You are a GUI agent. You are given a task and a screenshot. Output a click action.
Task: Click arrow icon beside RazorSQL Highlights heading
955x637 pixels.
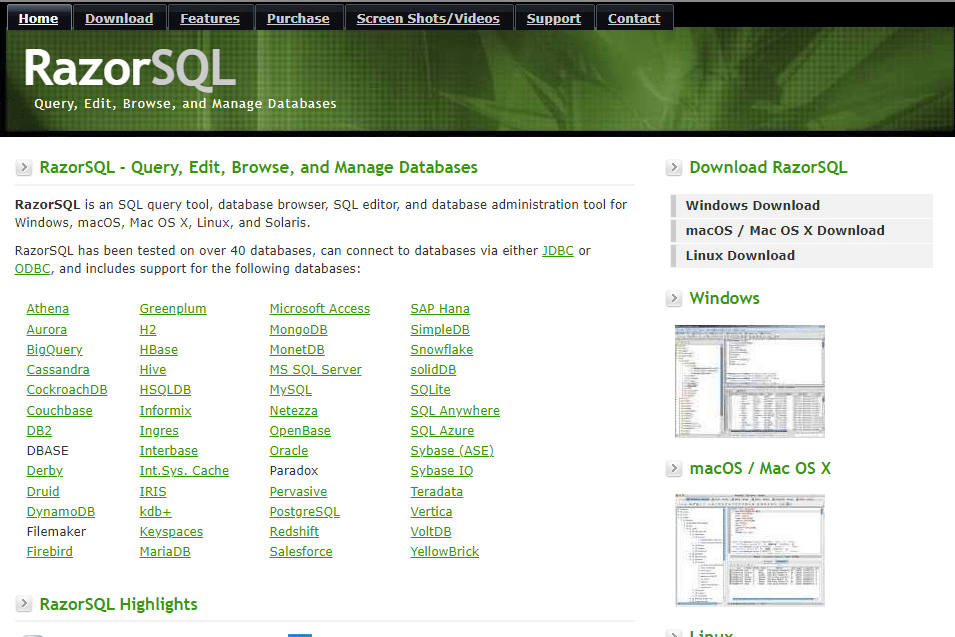pos(24,604)
